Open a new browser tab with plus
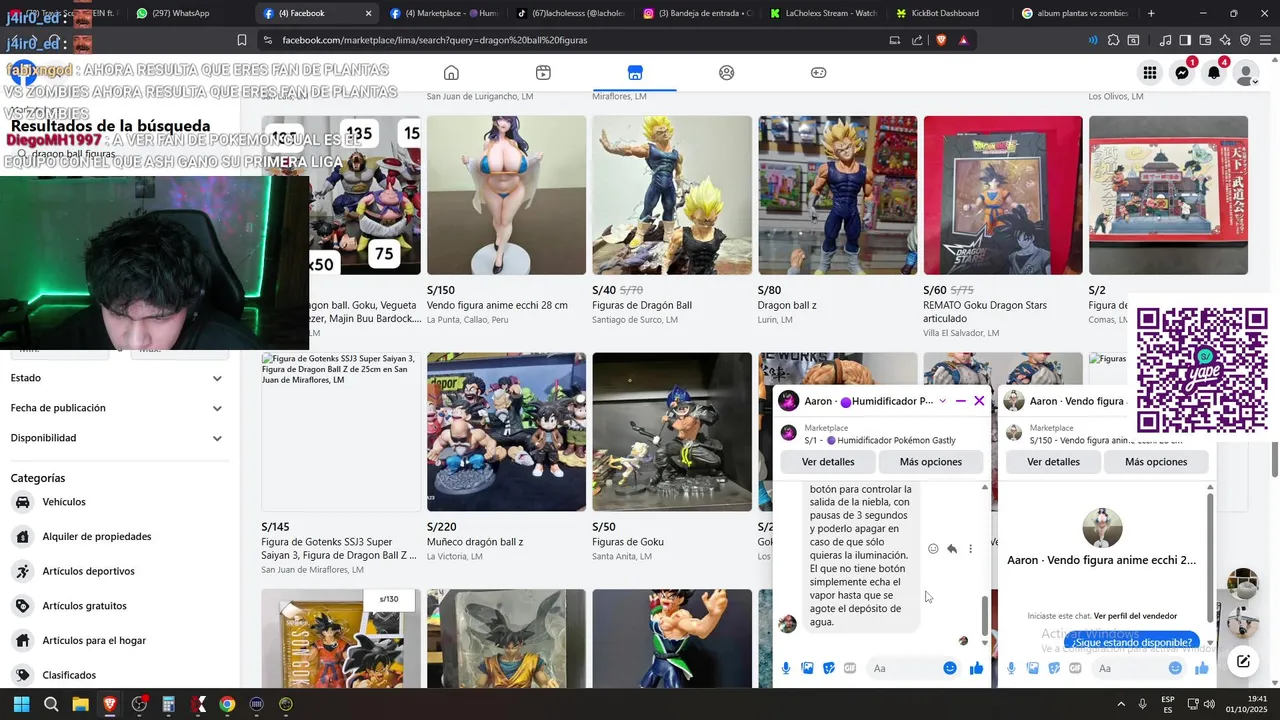The width and height of the screenshot is (1280, 720). [1151, 13]
